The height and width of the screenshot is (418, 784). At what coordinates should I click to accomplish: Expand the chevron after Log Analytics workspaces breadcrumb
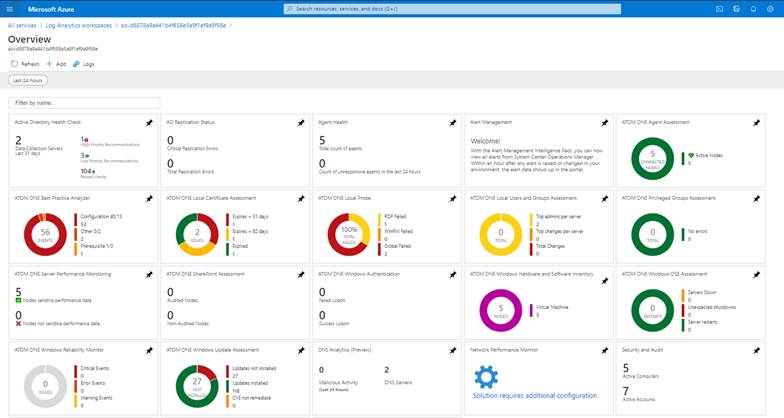(x=116, y=26)
